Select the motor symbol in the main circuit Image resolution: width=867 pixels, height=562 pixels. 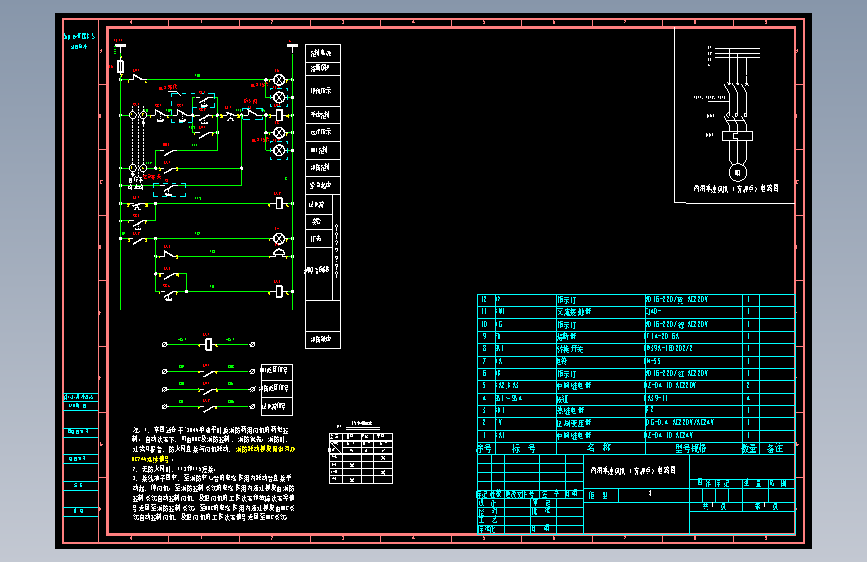738,173
